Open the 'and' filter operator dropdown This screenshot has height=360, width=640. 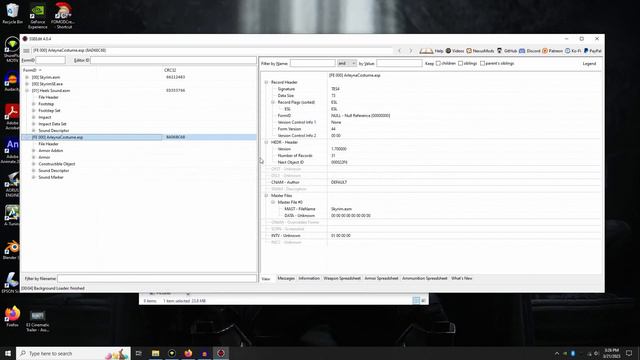(x=347, y=63)
